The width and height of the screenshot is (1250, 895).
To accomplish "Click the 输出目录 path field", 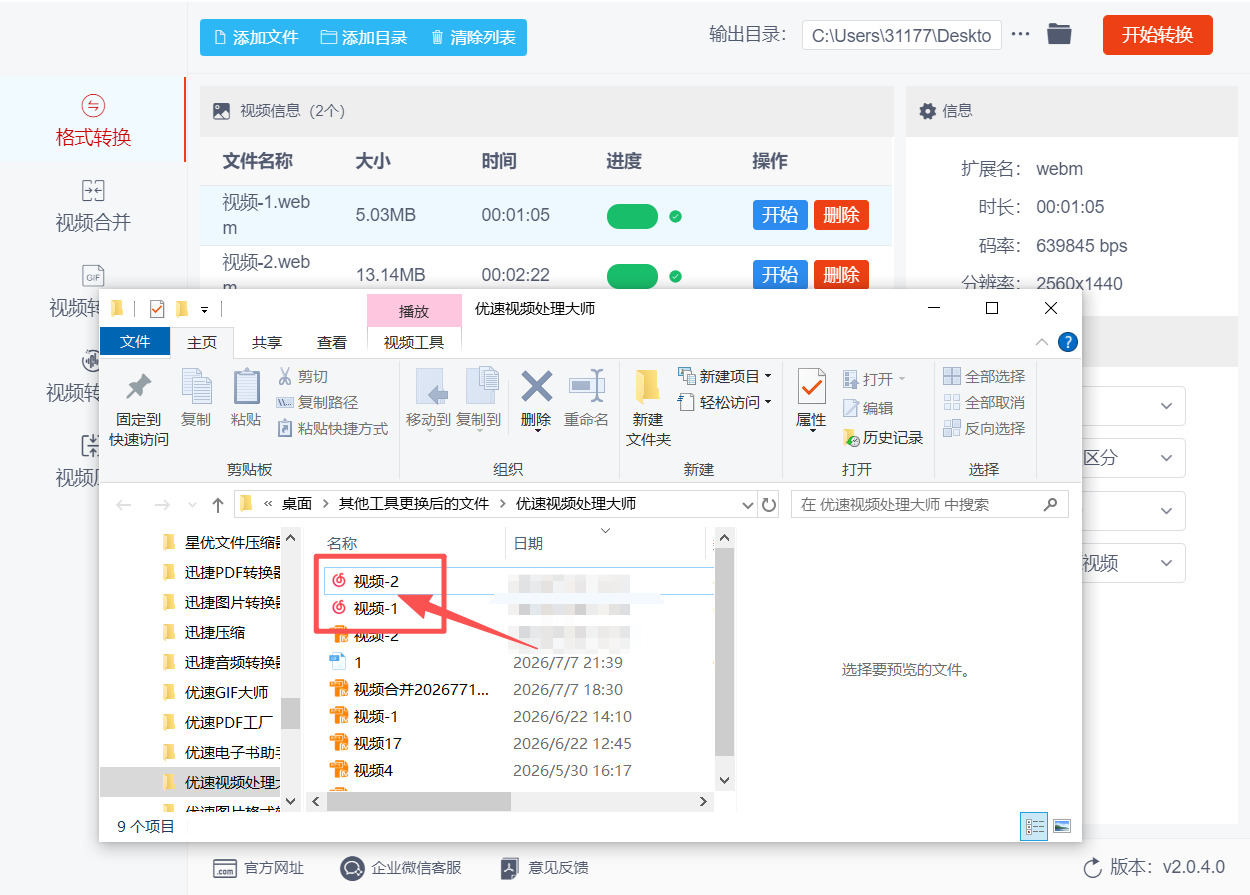I will (x=901, y=35).
